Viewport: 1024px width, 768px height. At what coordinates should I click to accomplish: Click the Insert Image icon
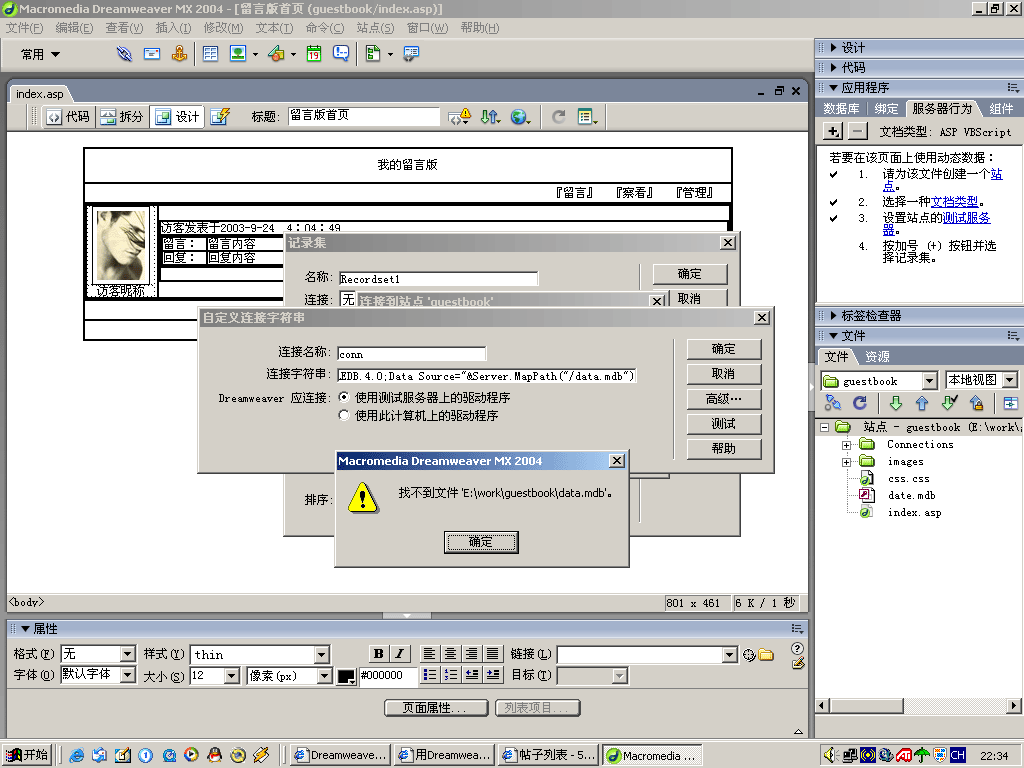click(x=238, y=54)
